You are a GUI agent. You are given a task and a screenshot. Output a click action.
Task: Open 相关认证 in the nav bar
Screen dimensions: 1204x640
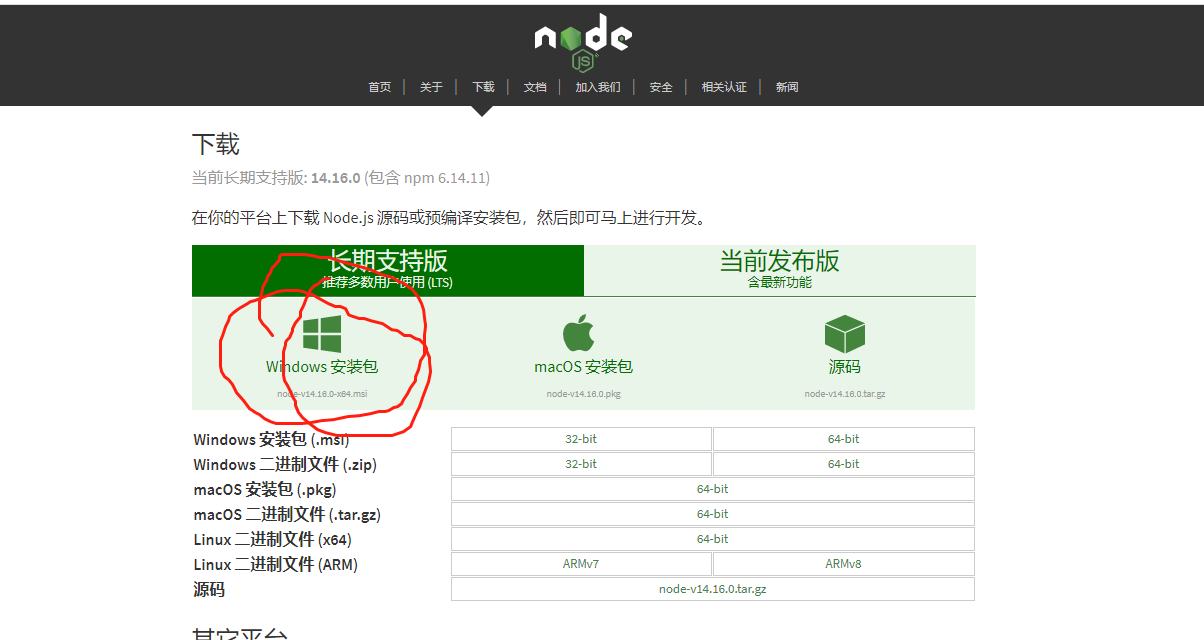click(724, 87)
